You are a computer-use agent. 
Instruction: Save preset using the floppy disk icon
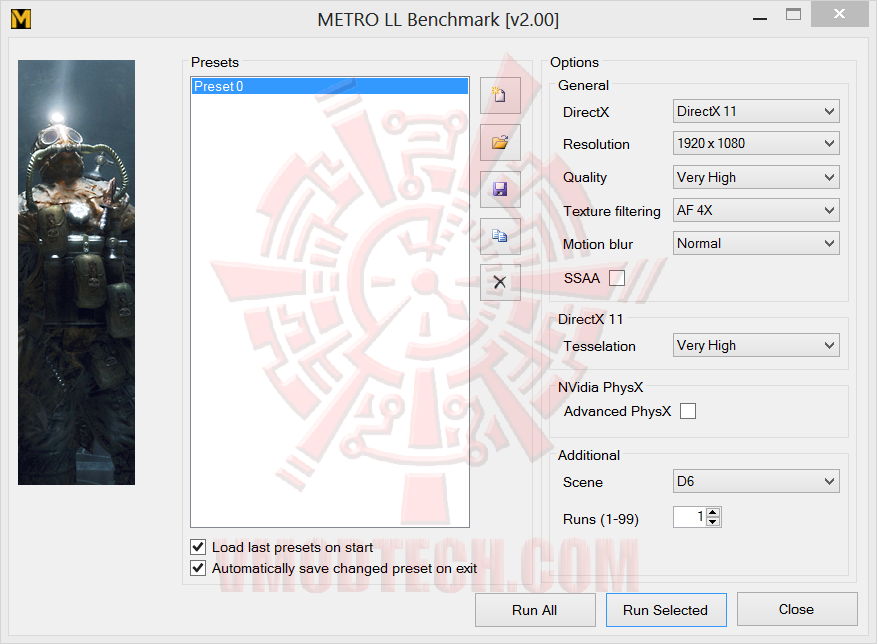pos(500,189)
